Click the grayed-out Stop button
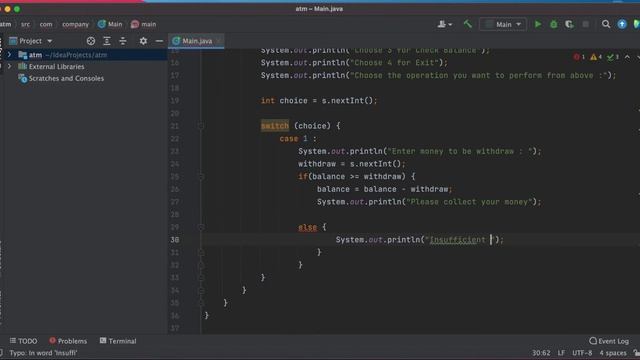Image resolution: width=640 pixels, height=360 pixels. tap(585, 24)
